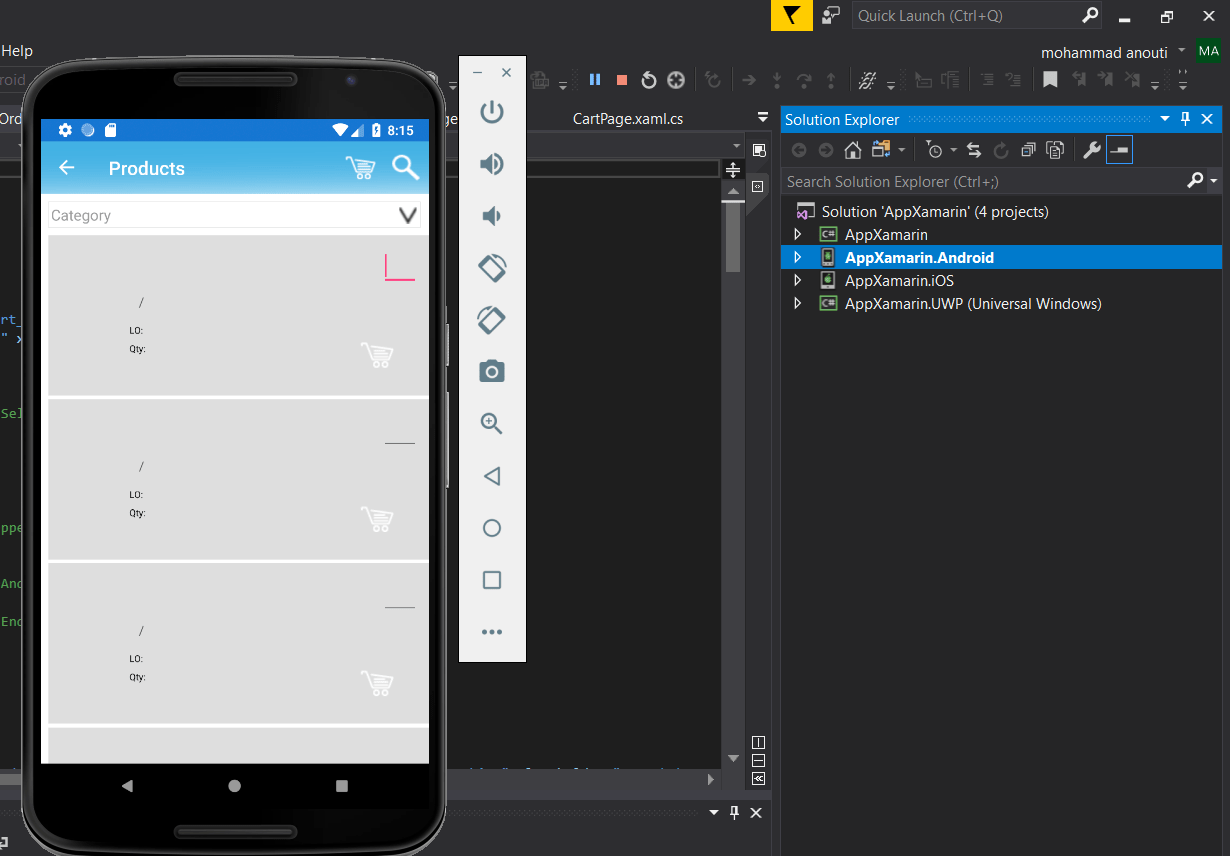Open Properties via the wrench icon

[1091, 149]
